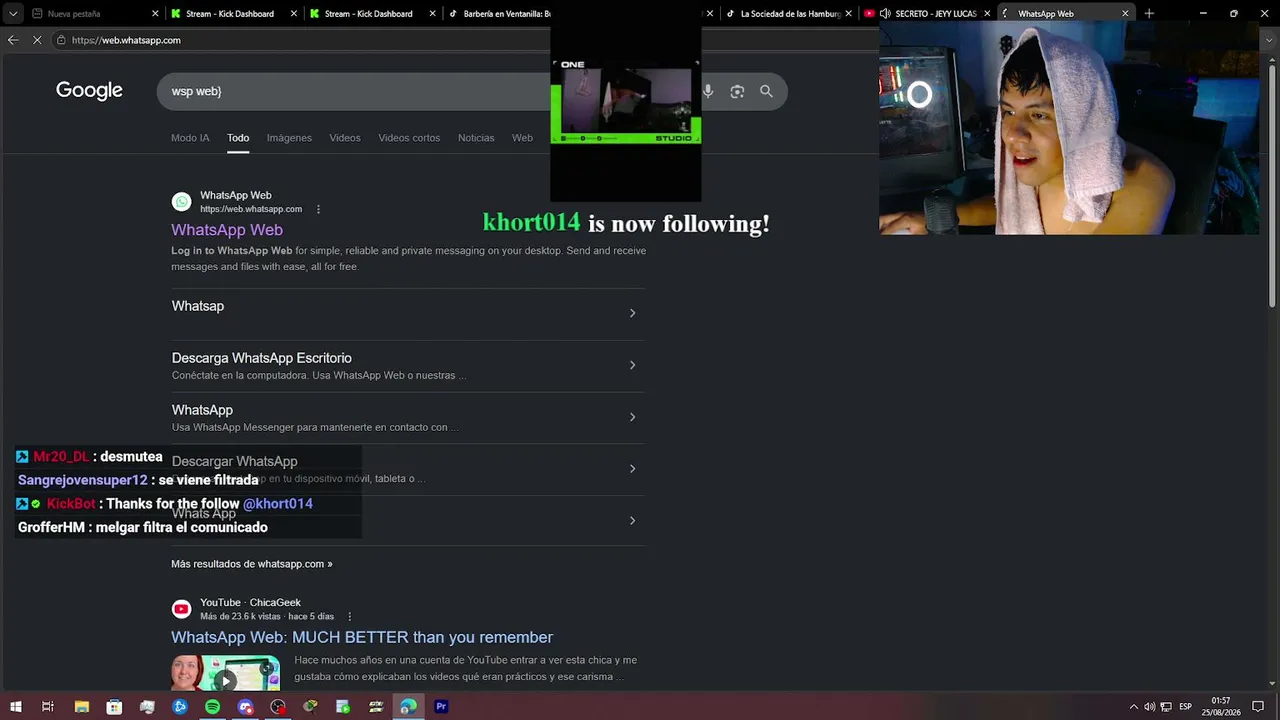The height and width of the screenshot is (720, 1280).
Task: Open the tab list dropdown arrow
Action: (13, 14)
